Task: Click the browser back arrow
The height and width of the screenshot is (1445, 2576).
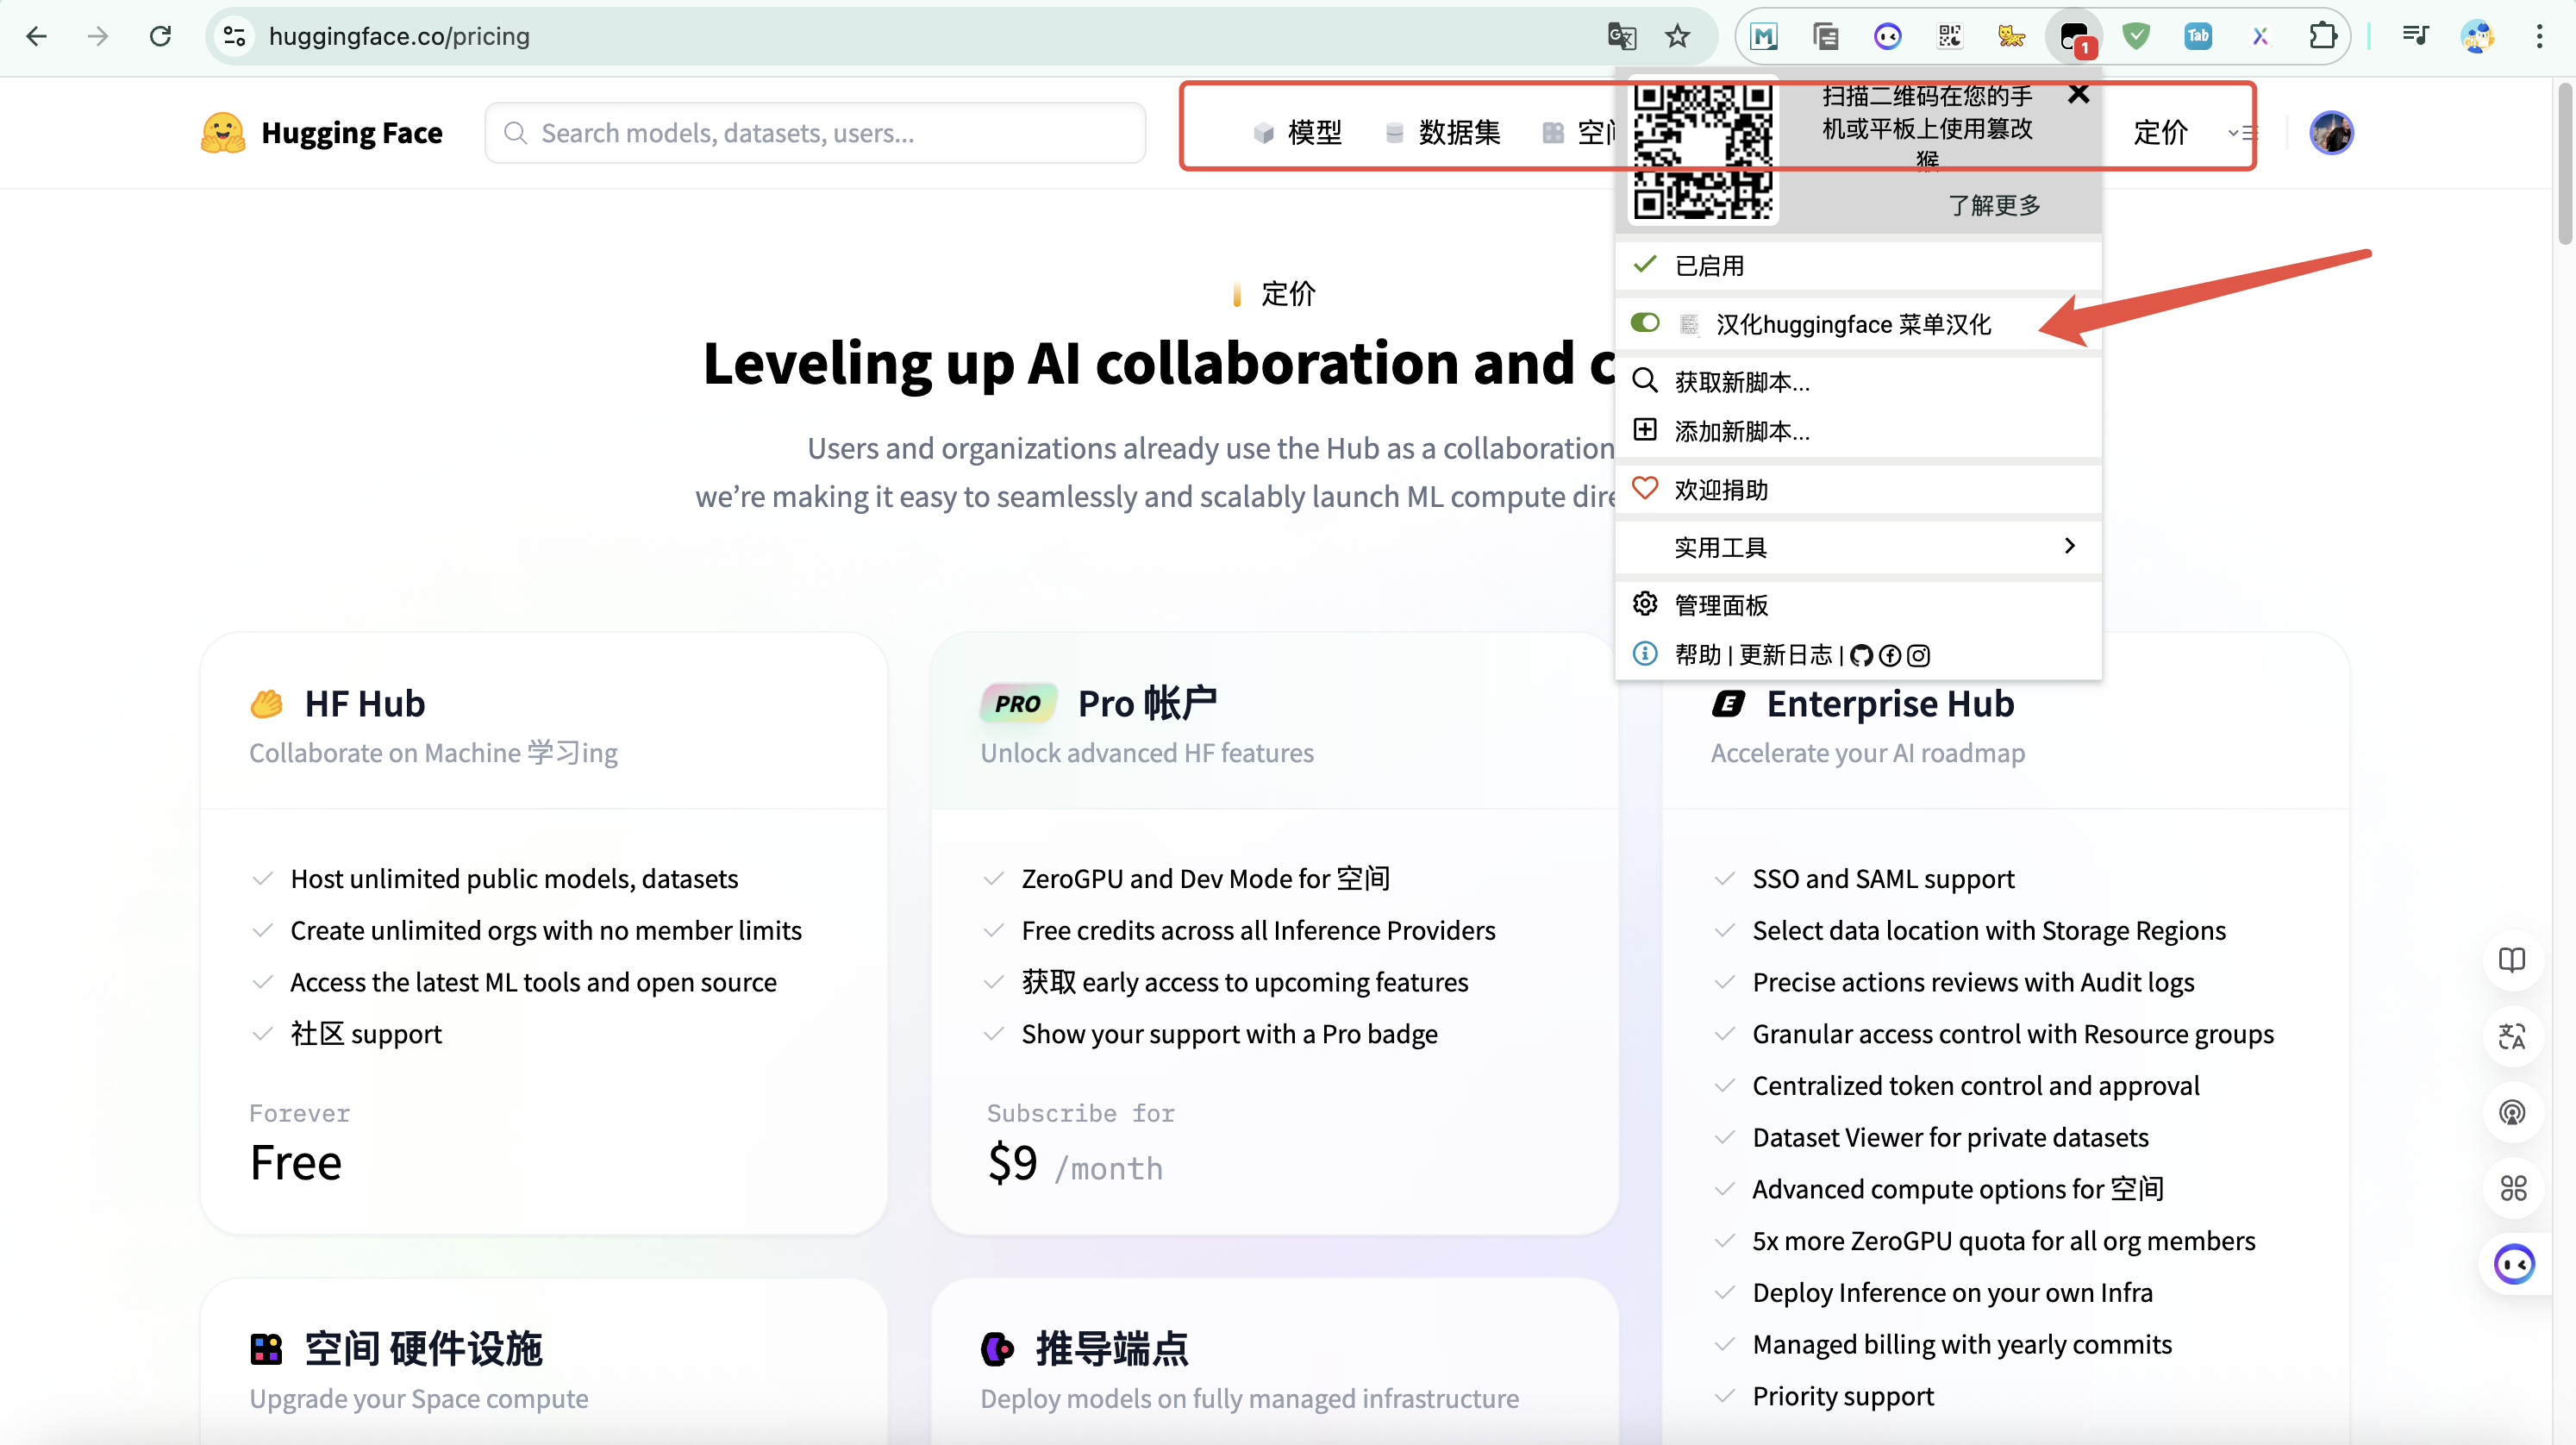Action: coord(37,37)
